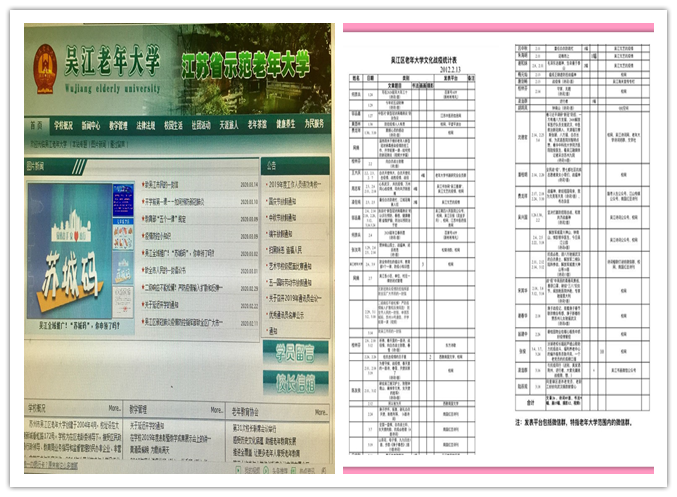
Task: Click the 江苏省示范老年大学 banner title
Action: point(246,65)
